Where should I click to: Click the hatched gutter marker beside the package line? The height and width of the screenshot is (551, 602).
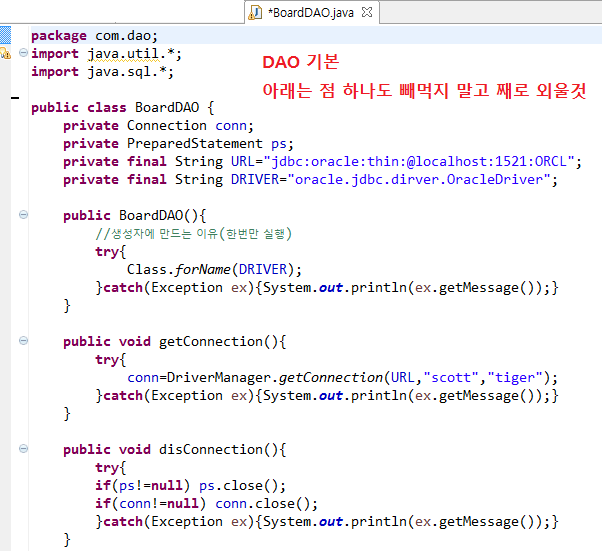pos(6,36)
